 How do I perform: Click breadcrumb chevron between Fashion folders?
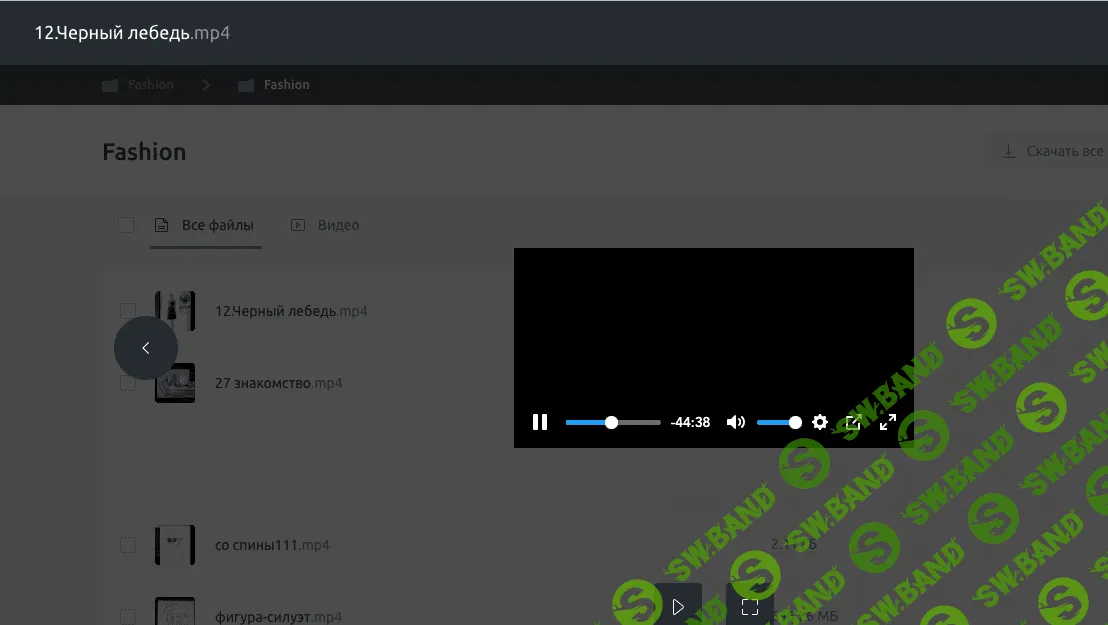point(206,85)
